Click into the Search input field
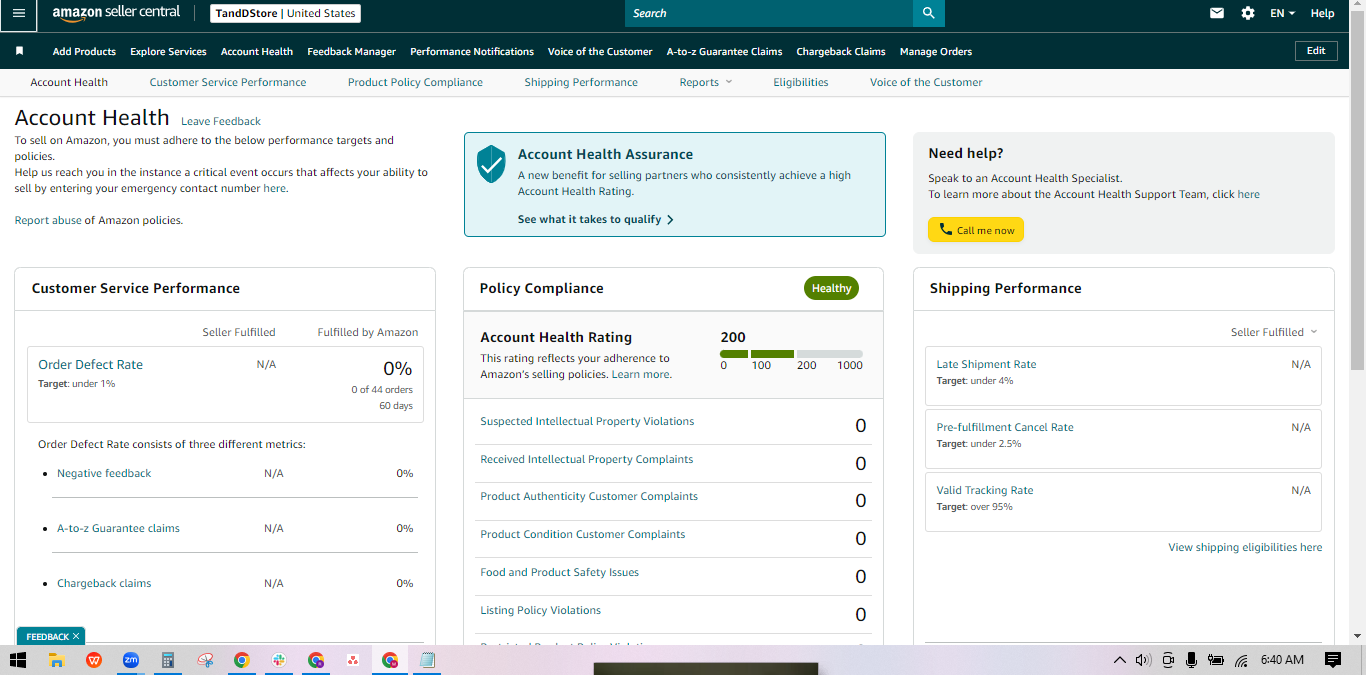Viewport: 1366px width, 675px height. (x=769, y=13)
